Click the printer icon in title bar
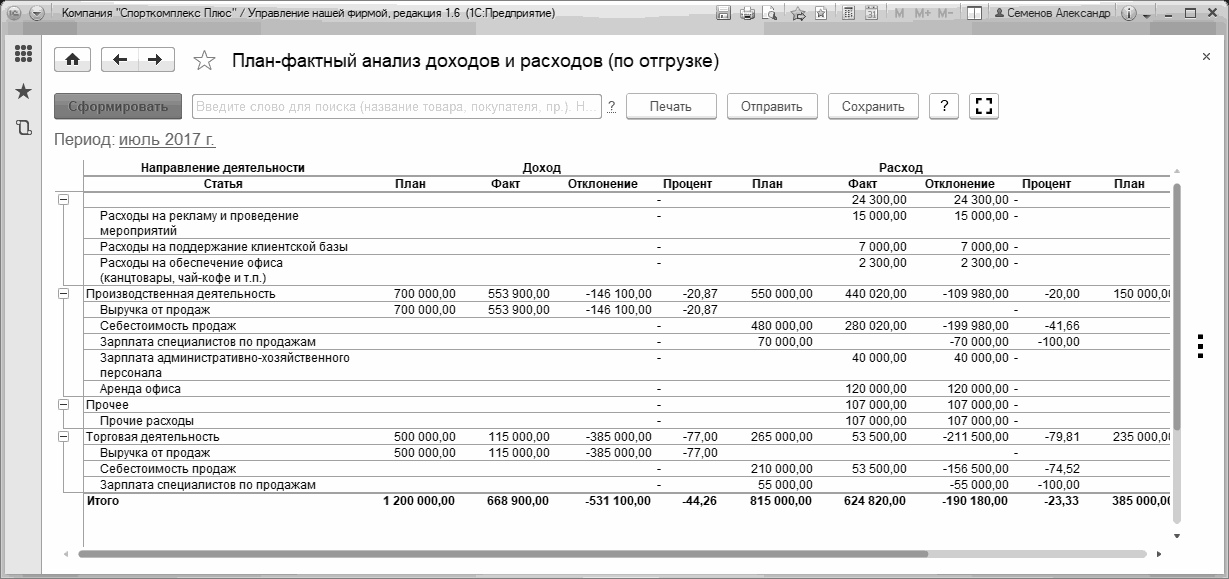The image size is (1229, 579). [747, 14]
